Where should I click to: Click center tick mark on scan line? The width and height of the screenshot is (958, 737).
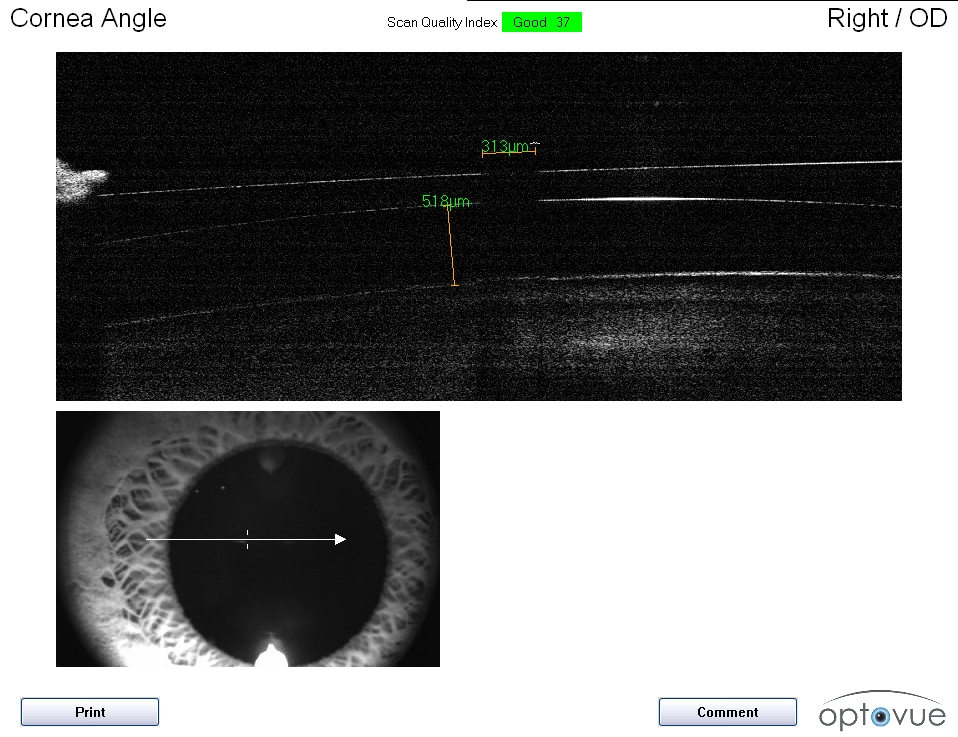247,539
